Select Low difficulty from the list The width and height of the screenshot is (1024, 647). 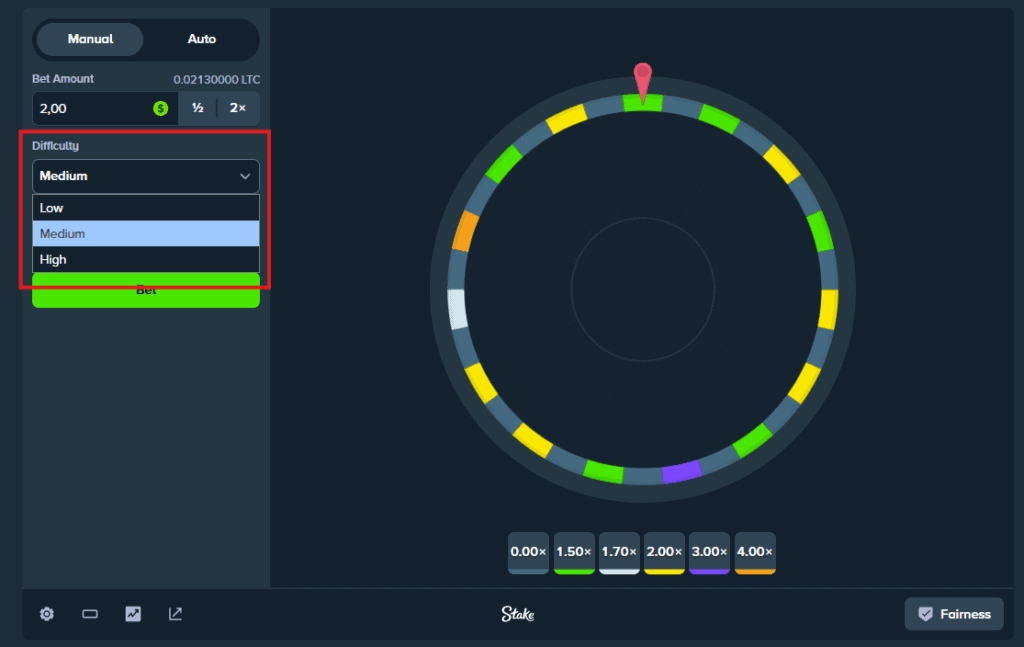(x=146, y=207)
